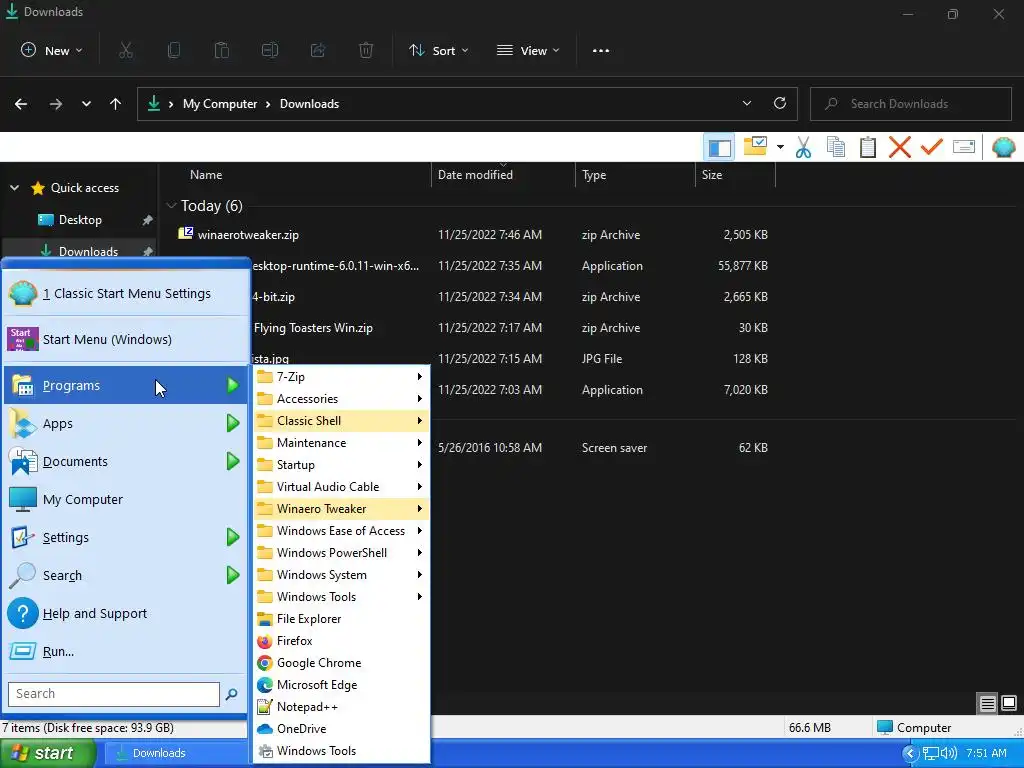Collapse the Today (6) group
This screenshot has height=768, width=1024.
click(x=172, y=206)
